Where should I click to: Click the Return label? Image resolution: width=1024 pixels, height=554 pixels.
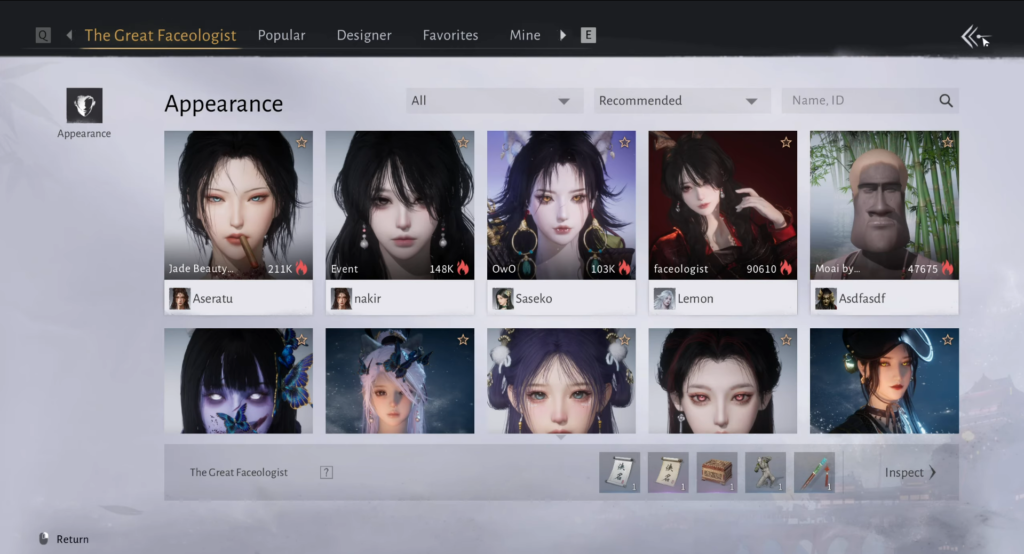pyautogui.click(x=72, y=539)
